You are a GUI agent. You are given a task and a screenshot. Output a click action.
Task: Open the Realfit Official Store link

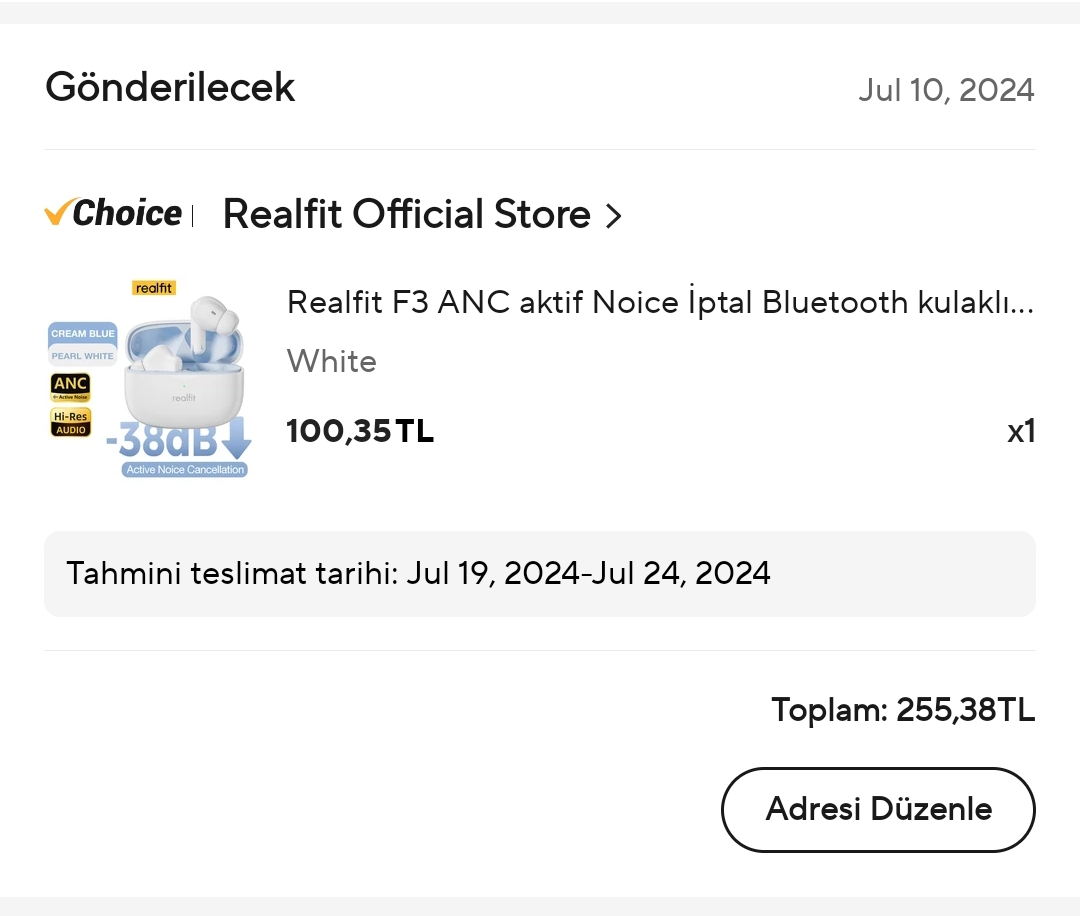[x=406, y=214]
